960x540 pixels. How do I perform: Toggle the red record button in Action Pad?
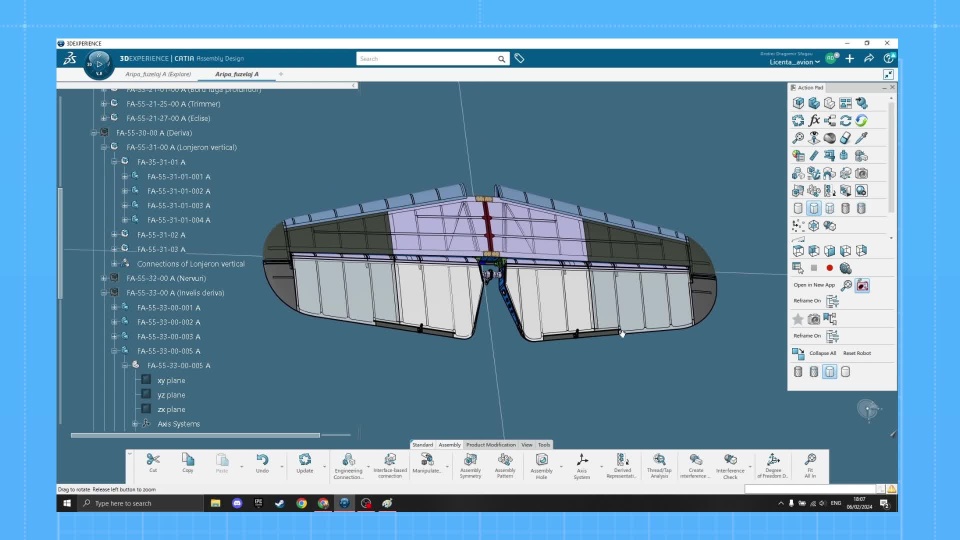click(x=830, y=268)
